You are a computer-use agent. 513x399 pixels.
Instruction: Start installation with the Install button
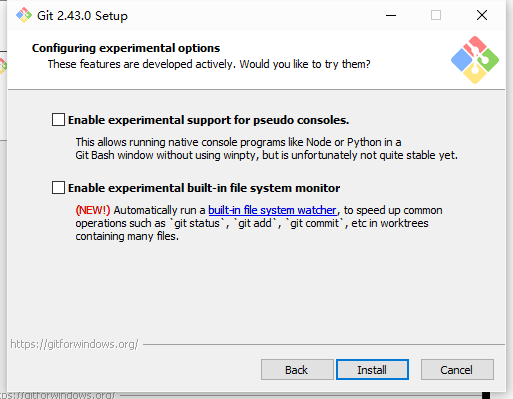pyautogui.click(x=372, y=370)
